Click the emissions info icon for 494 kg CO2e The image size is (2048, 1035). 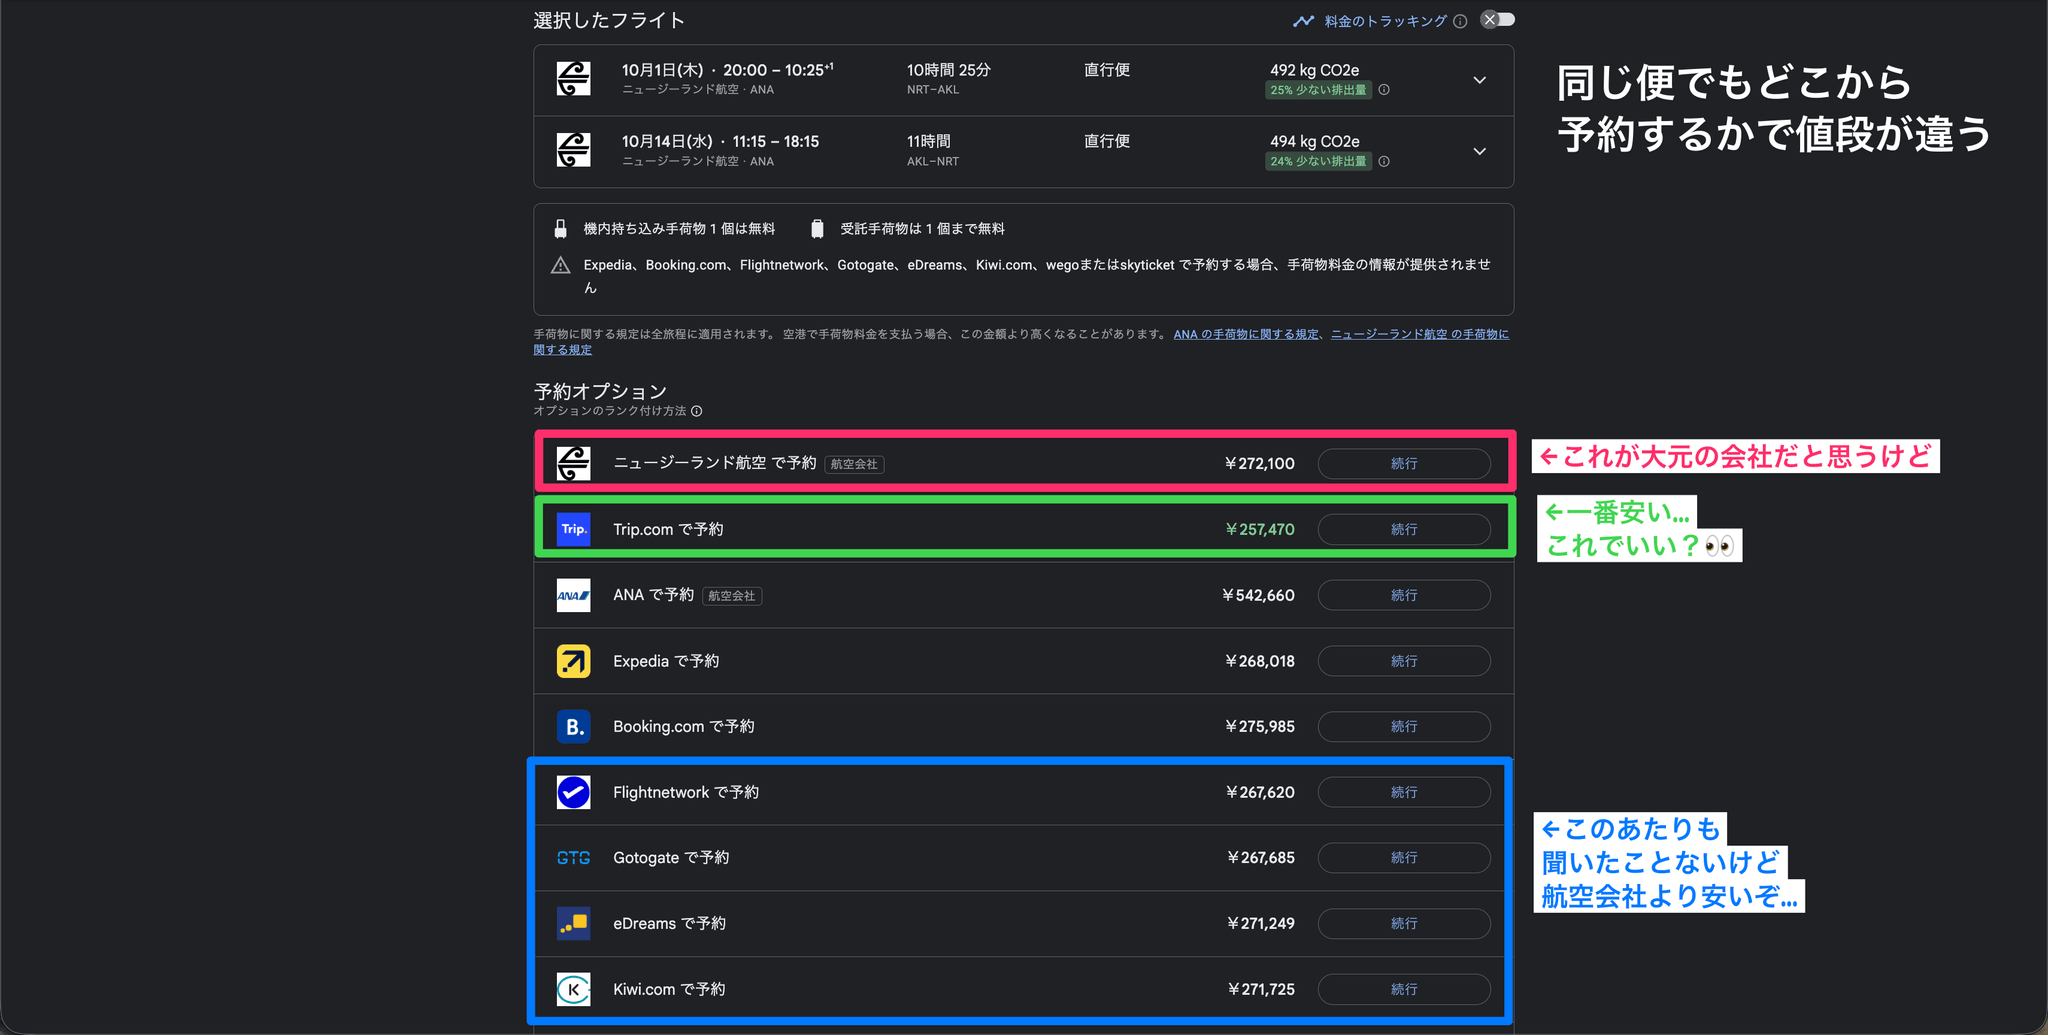pyautogui.click(x=1384, y=162)
